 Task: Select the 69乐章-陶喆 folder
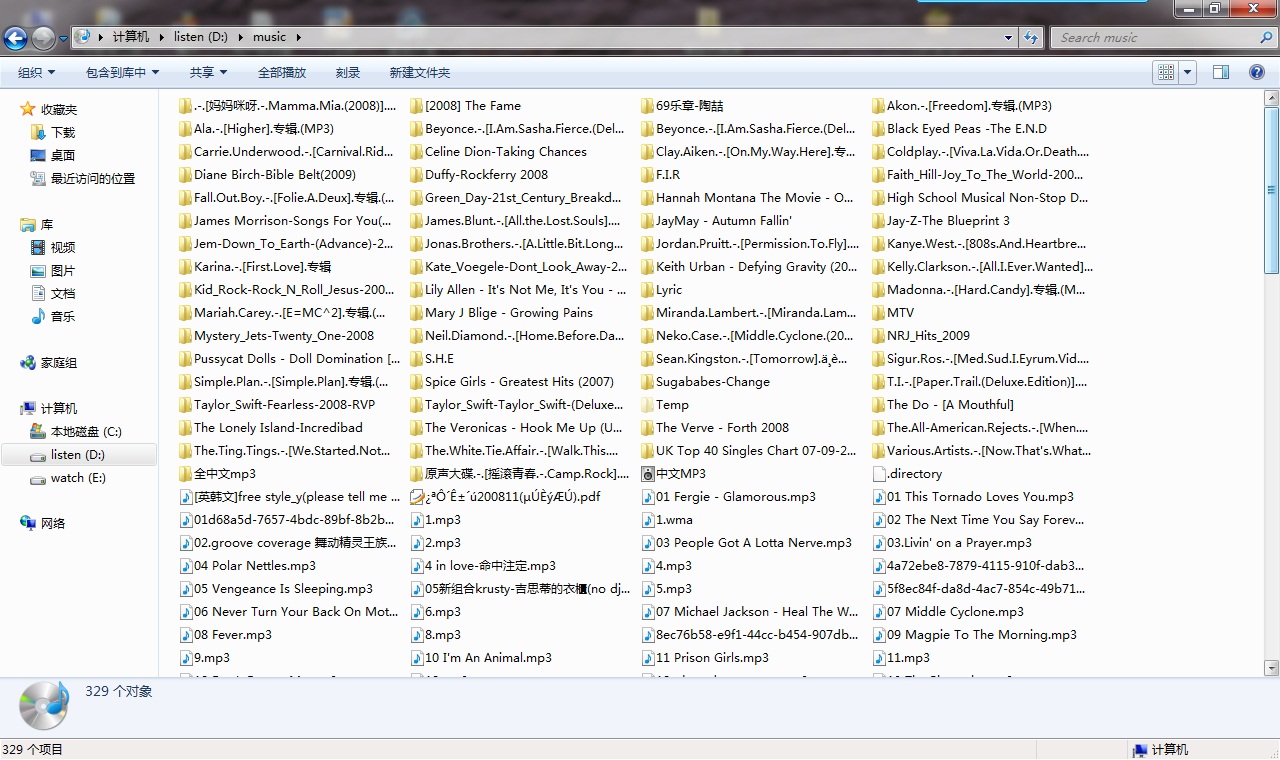point(682,105)
